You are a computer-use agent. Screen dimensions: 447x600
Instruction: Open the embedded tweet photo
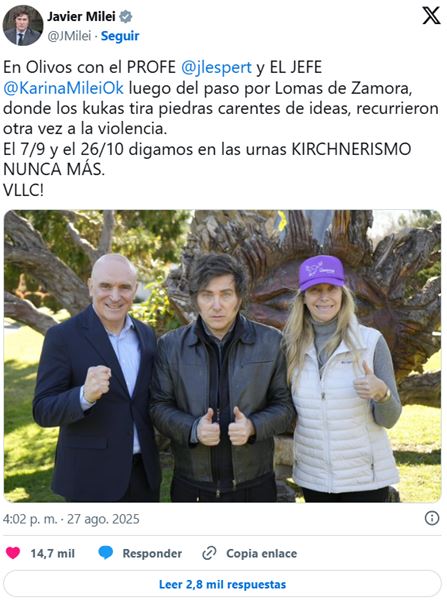[222, 356]
